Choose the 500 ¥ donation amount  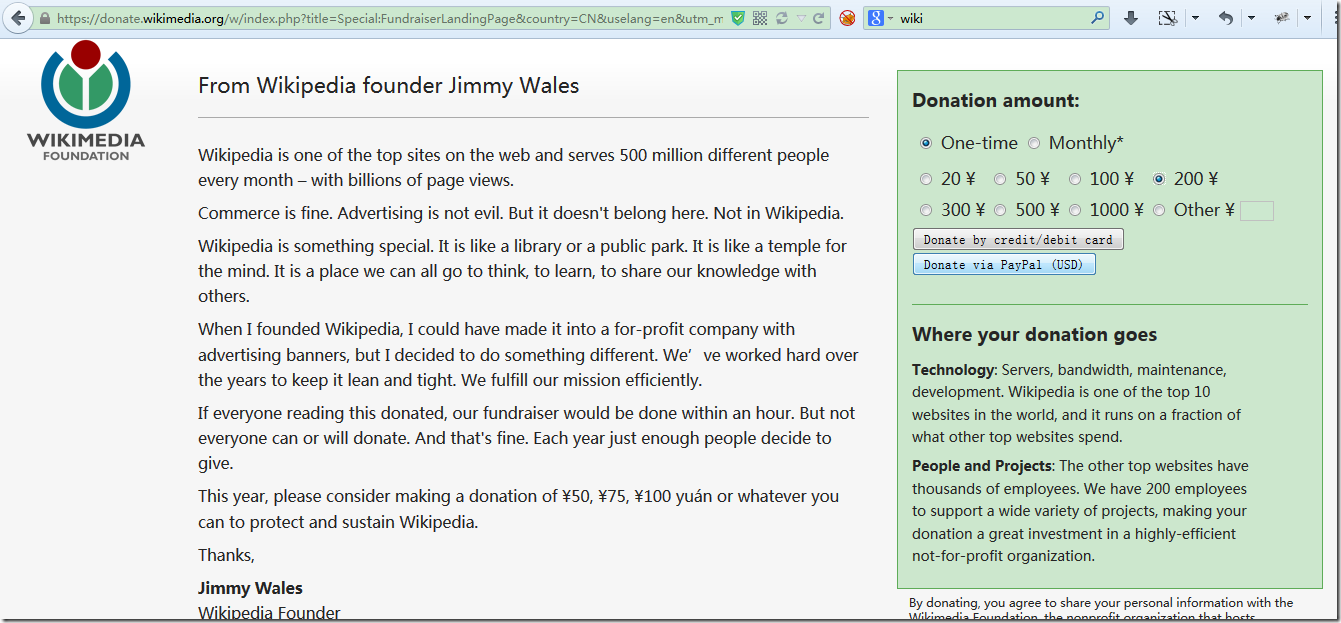pos(1000,210)
